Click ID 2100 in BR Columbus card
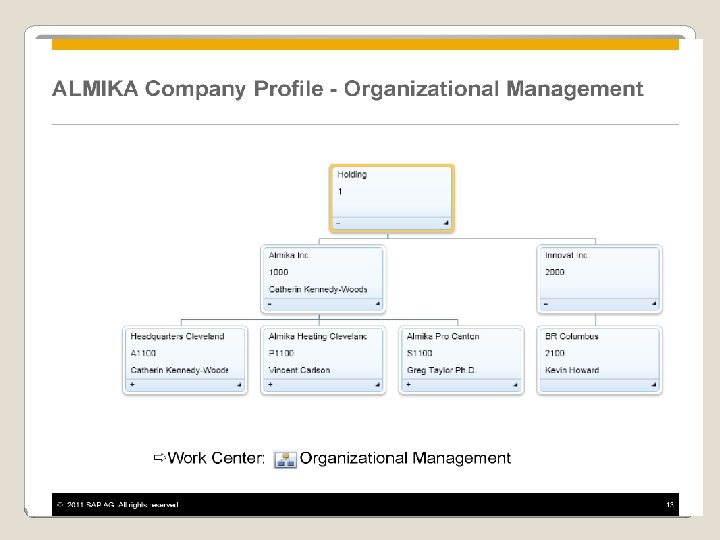Image resolution: width=720 pixels, height=540 pixels. pos(555,353)
